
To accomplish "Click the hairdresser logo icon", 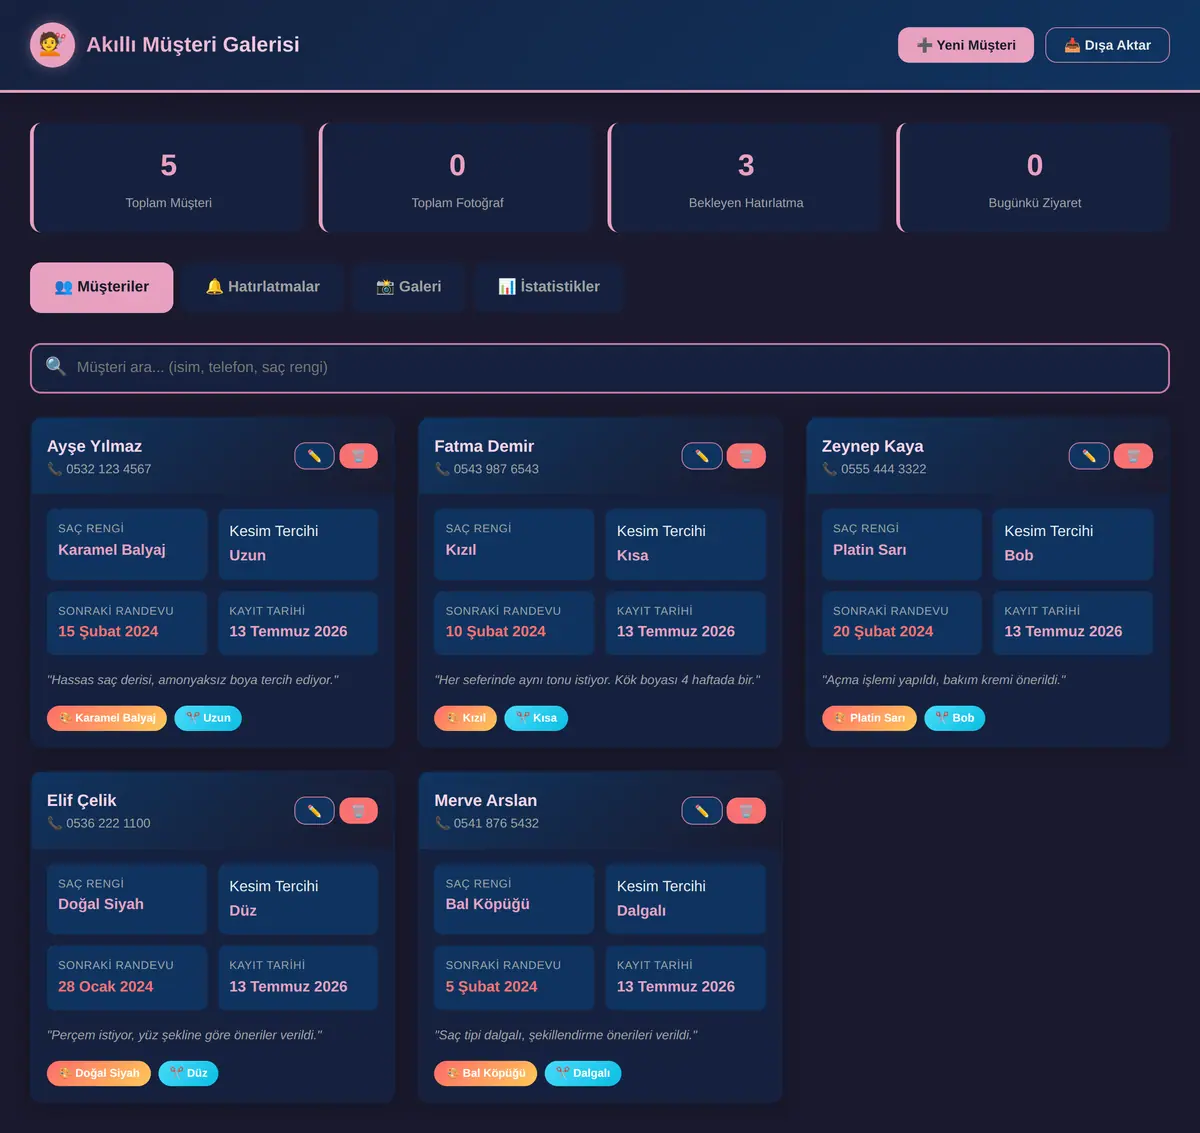I will tap(53, 45).
